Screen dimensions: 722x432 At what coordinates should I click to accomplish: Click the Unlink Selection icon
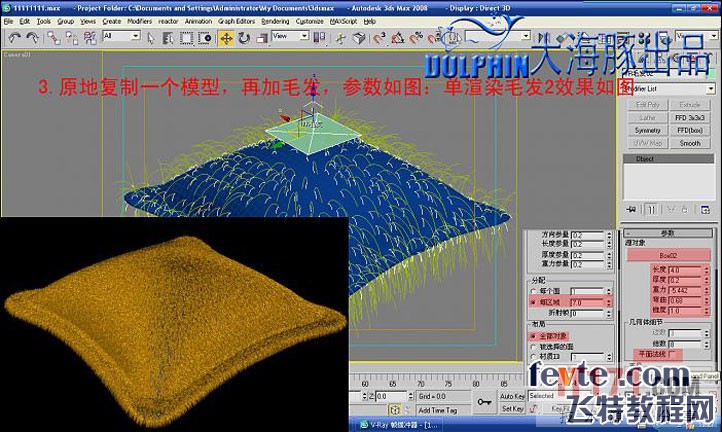71,38
